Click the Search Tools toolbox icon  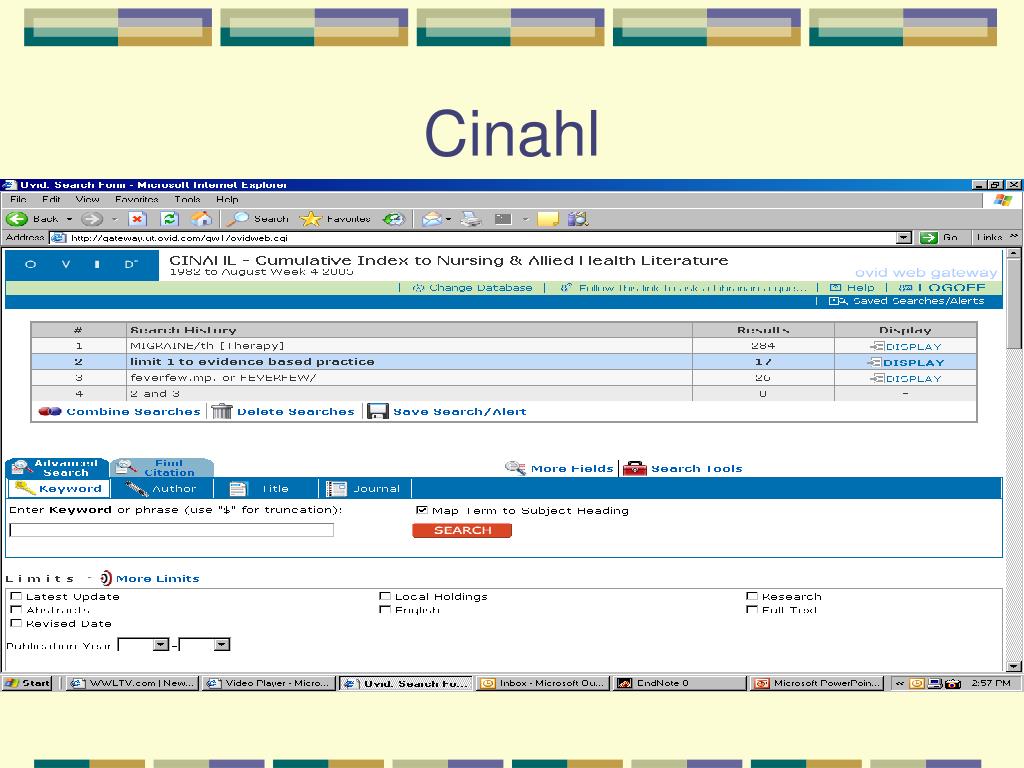635,468
